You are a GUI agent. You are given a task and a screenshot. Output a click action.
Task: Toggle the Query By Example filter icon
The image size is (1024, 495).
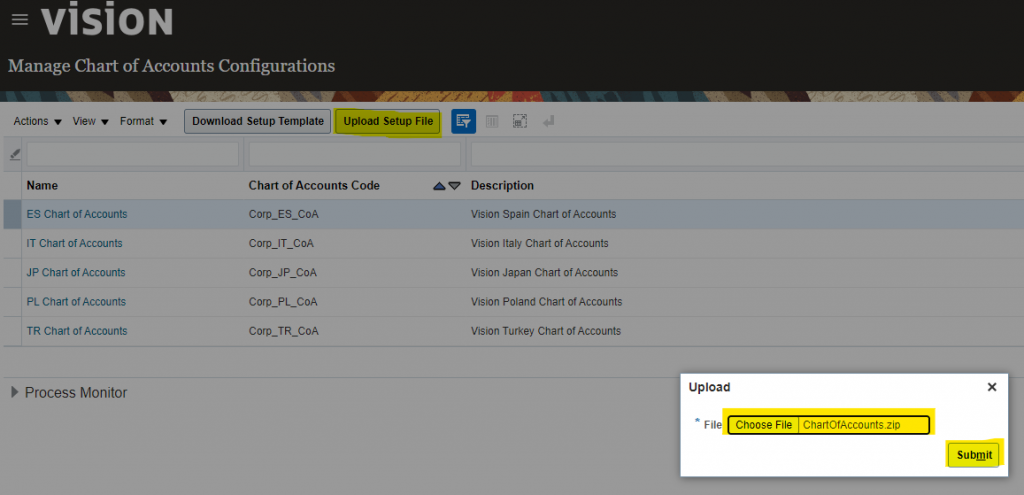pos(462,121)
